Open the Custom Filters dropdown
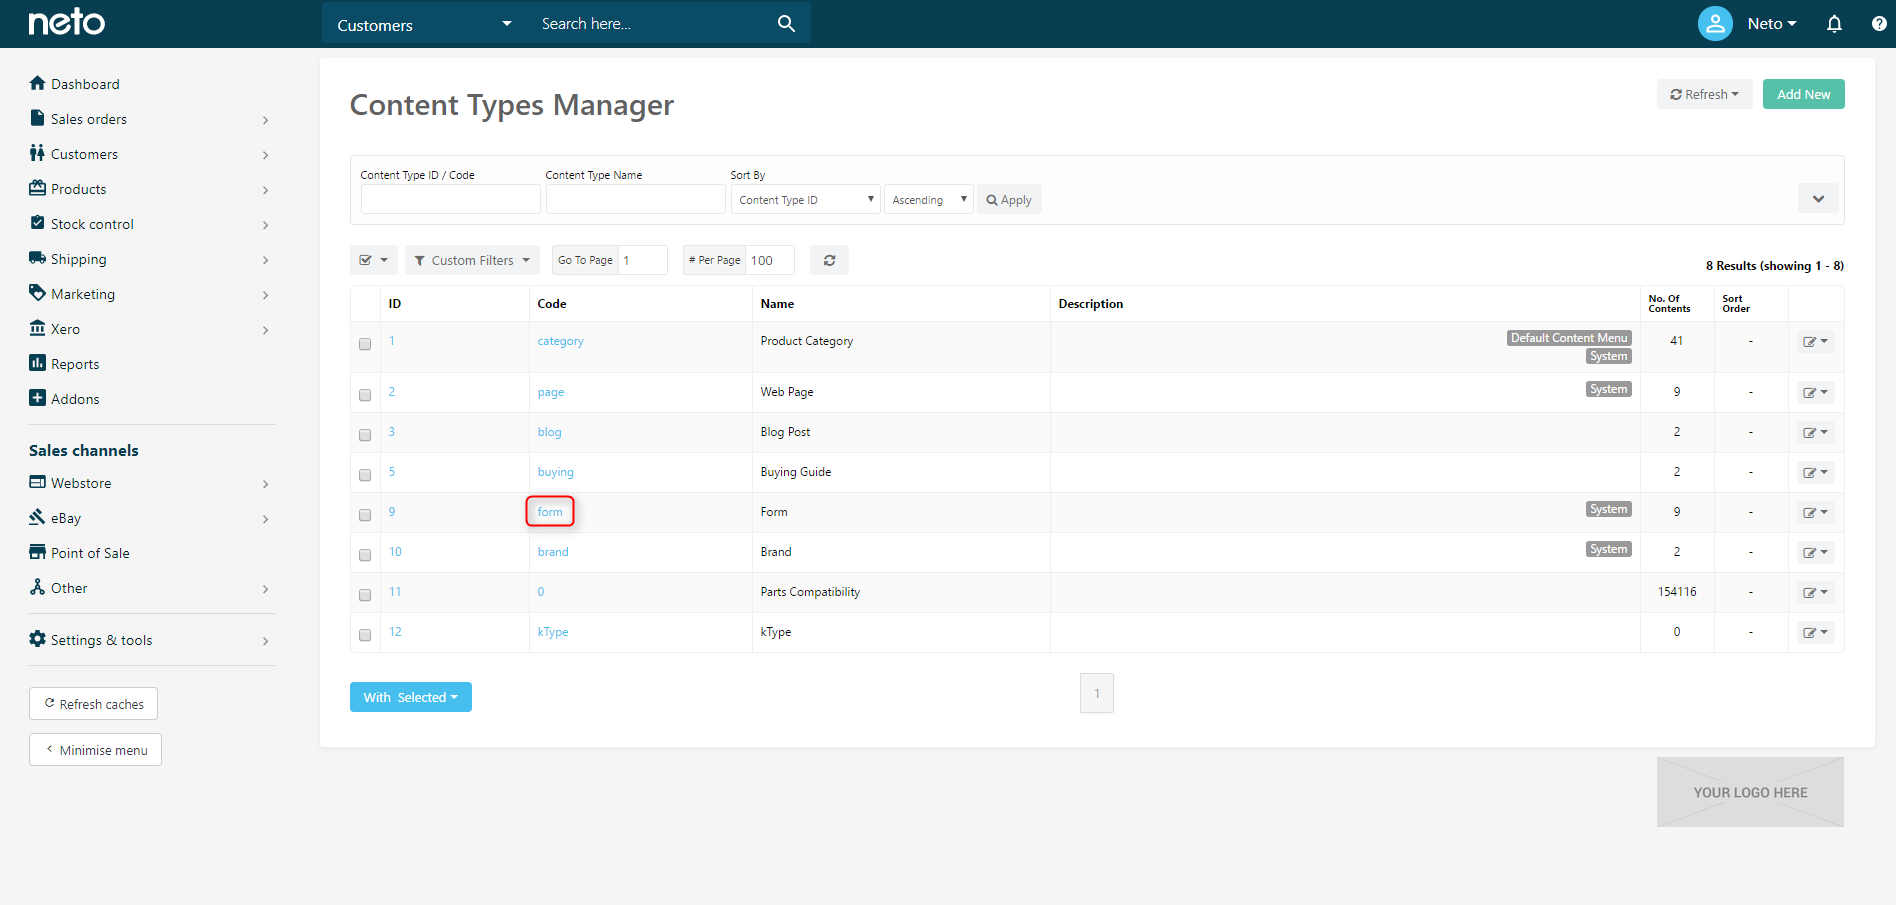This screenshot has height=905, width=1896. [472, 260]
